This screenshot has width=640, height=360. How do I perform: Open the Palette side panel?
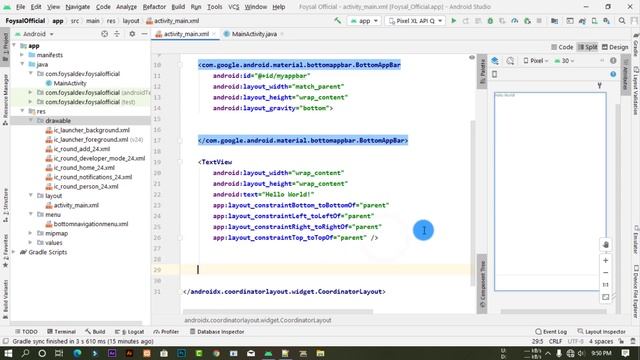[x=482, y=71]
